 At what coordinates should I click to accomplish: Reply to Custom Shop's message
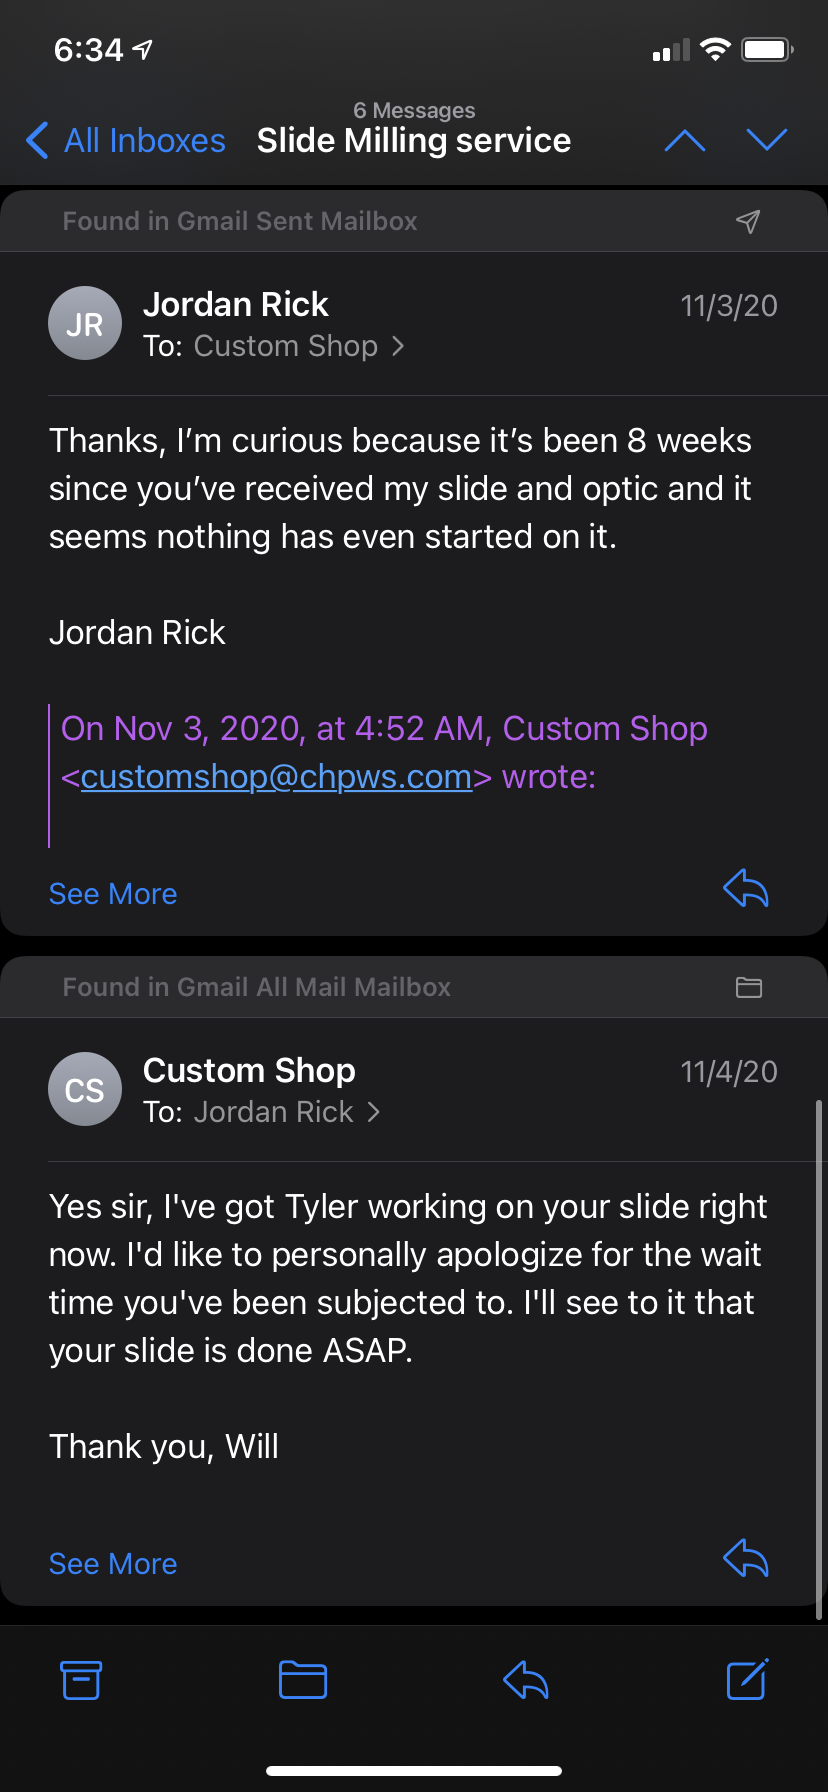[x=746, y=1557]
